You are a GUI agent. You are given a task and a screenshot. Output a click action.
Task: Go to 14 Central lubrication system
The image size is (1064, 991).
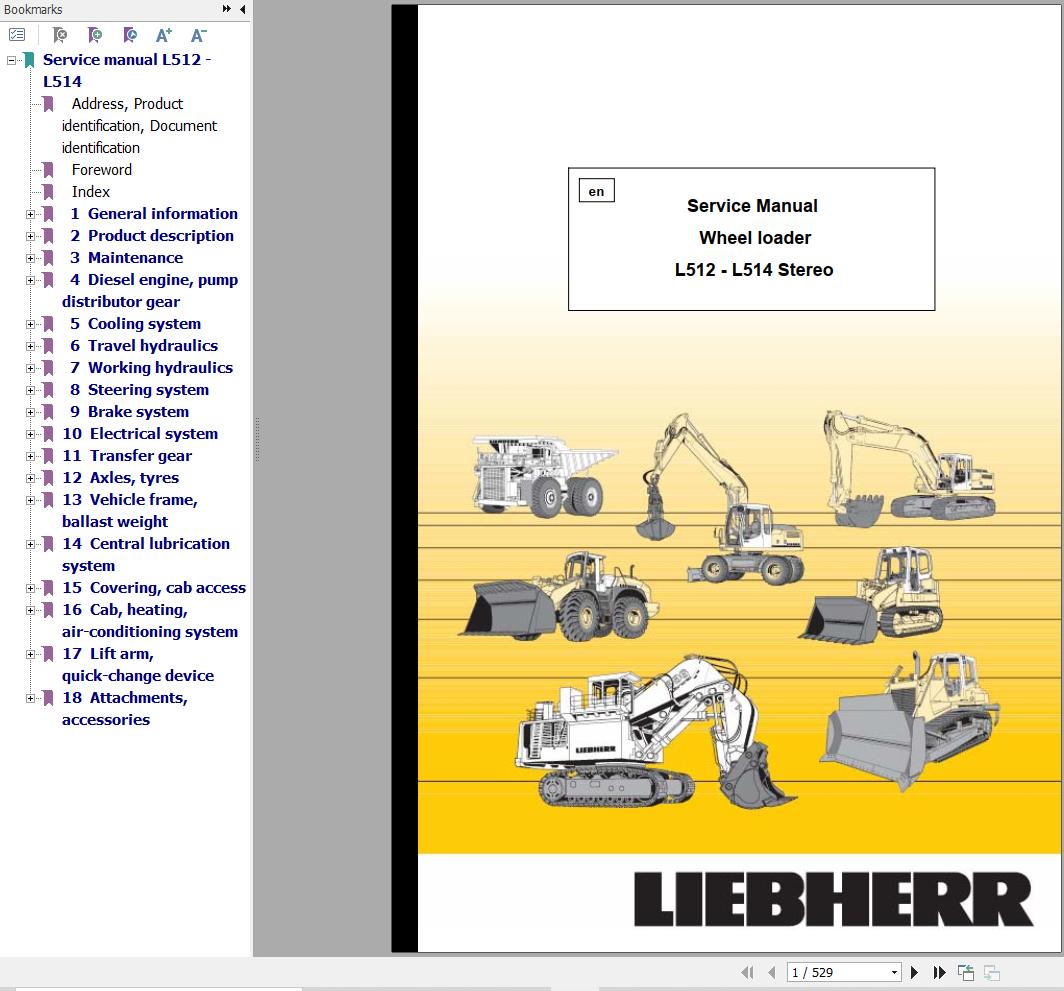[x=146, y=555]
